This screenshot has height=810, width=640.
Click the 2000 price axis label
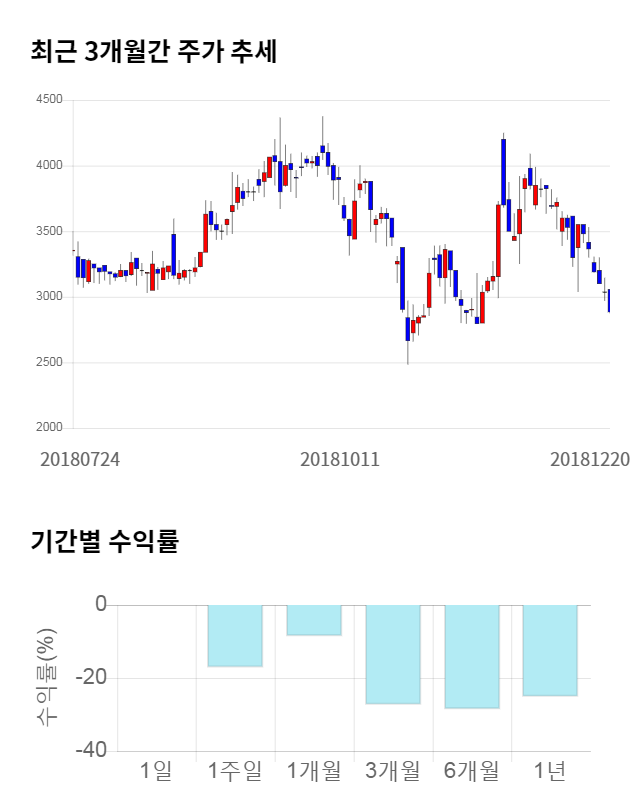click(x=49, y=428)
